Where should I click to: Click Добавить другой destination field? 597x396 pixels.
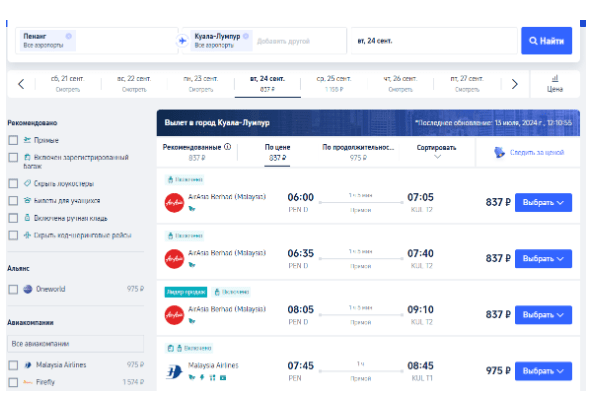click(283, 41)
